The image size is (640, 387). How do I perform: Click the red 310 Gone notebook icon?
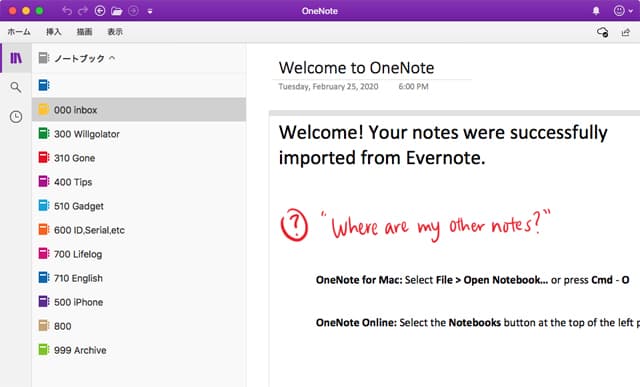[44, 158]
